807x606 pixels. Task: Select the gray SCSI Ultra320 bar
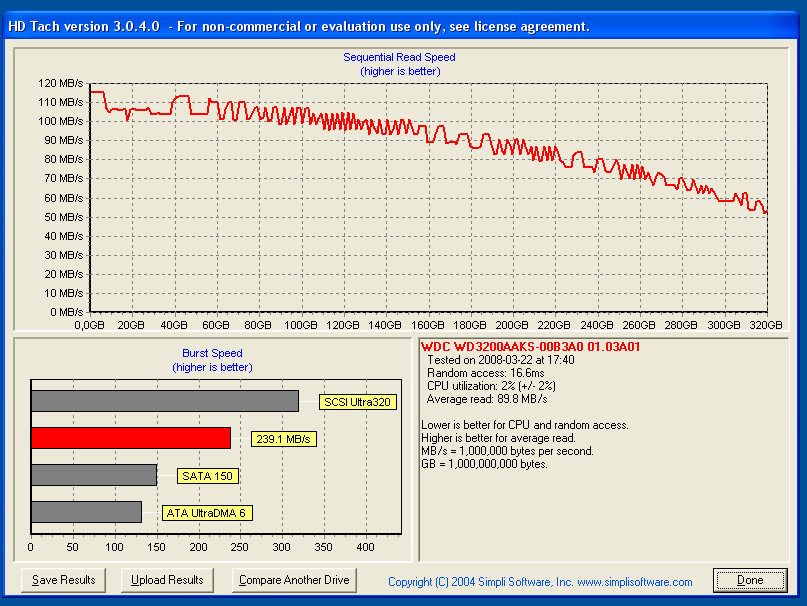pyautogui.click(x=164, y=401)
